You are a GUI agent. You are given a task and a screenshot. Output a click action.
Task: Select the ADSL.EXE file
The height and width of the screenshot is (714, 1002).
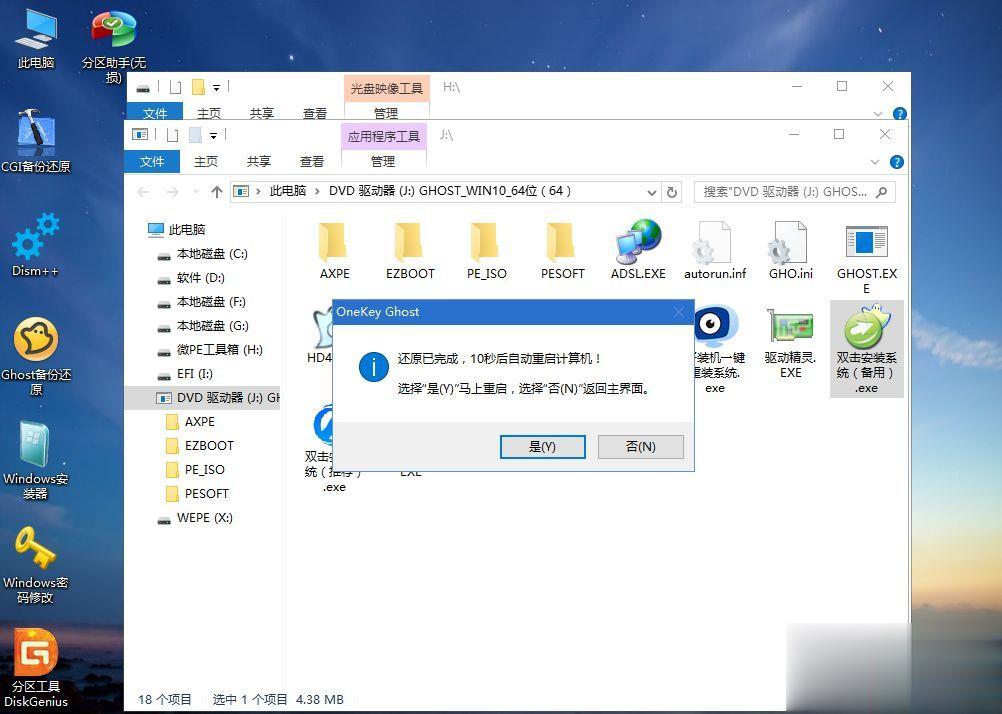[x=638, y=251]
